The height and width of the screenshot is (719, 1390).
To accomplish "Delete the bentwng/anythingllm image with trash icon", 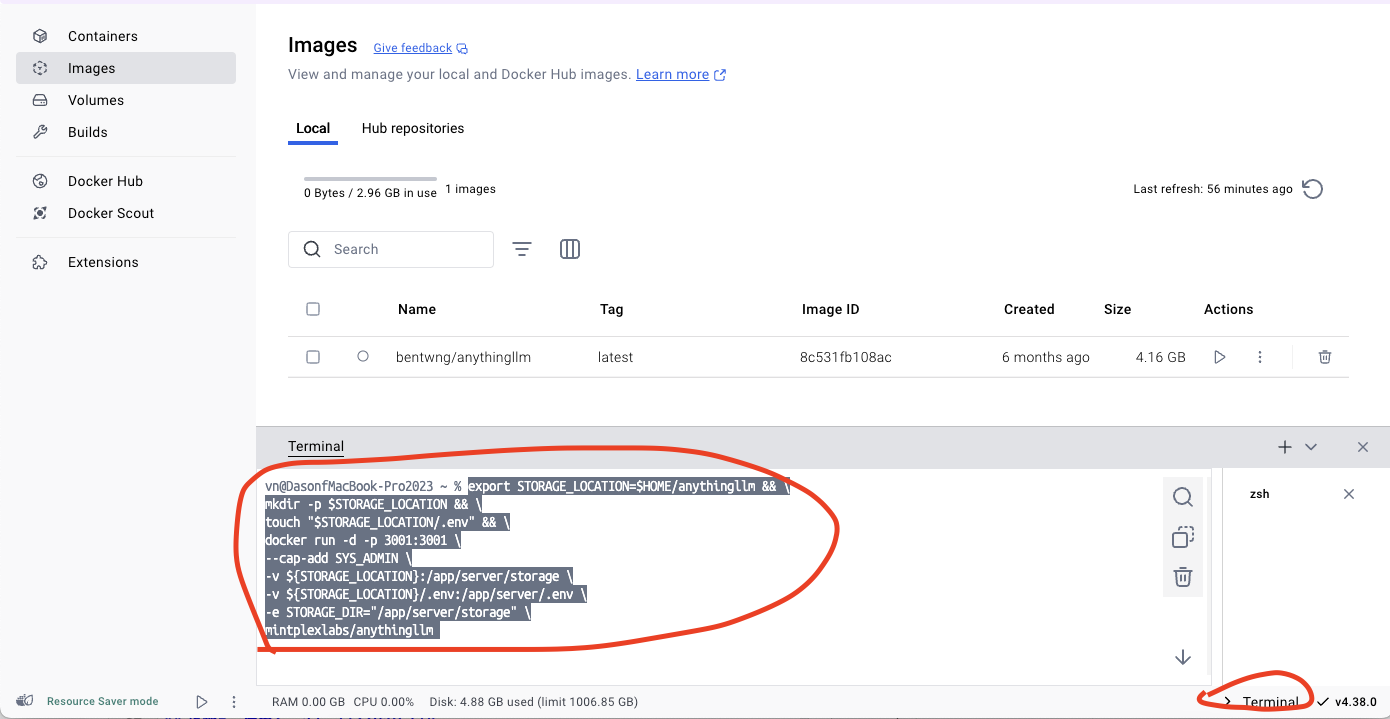I will tap(1325, 357).
